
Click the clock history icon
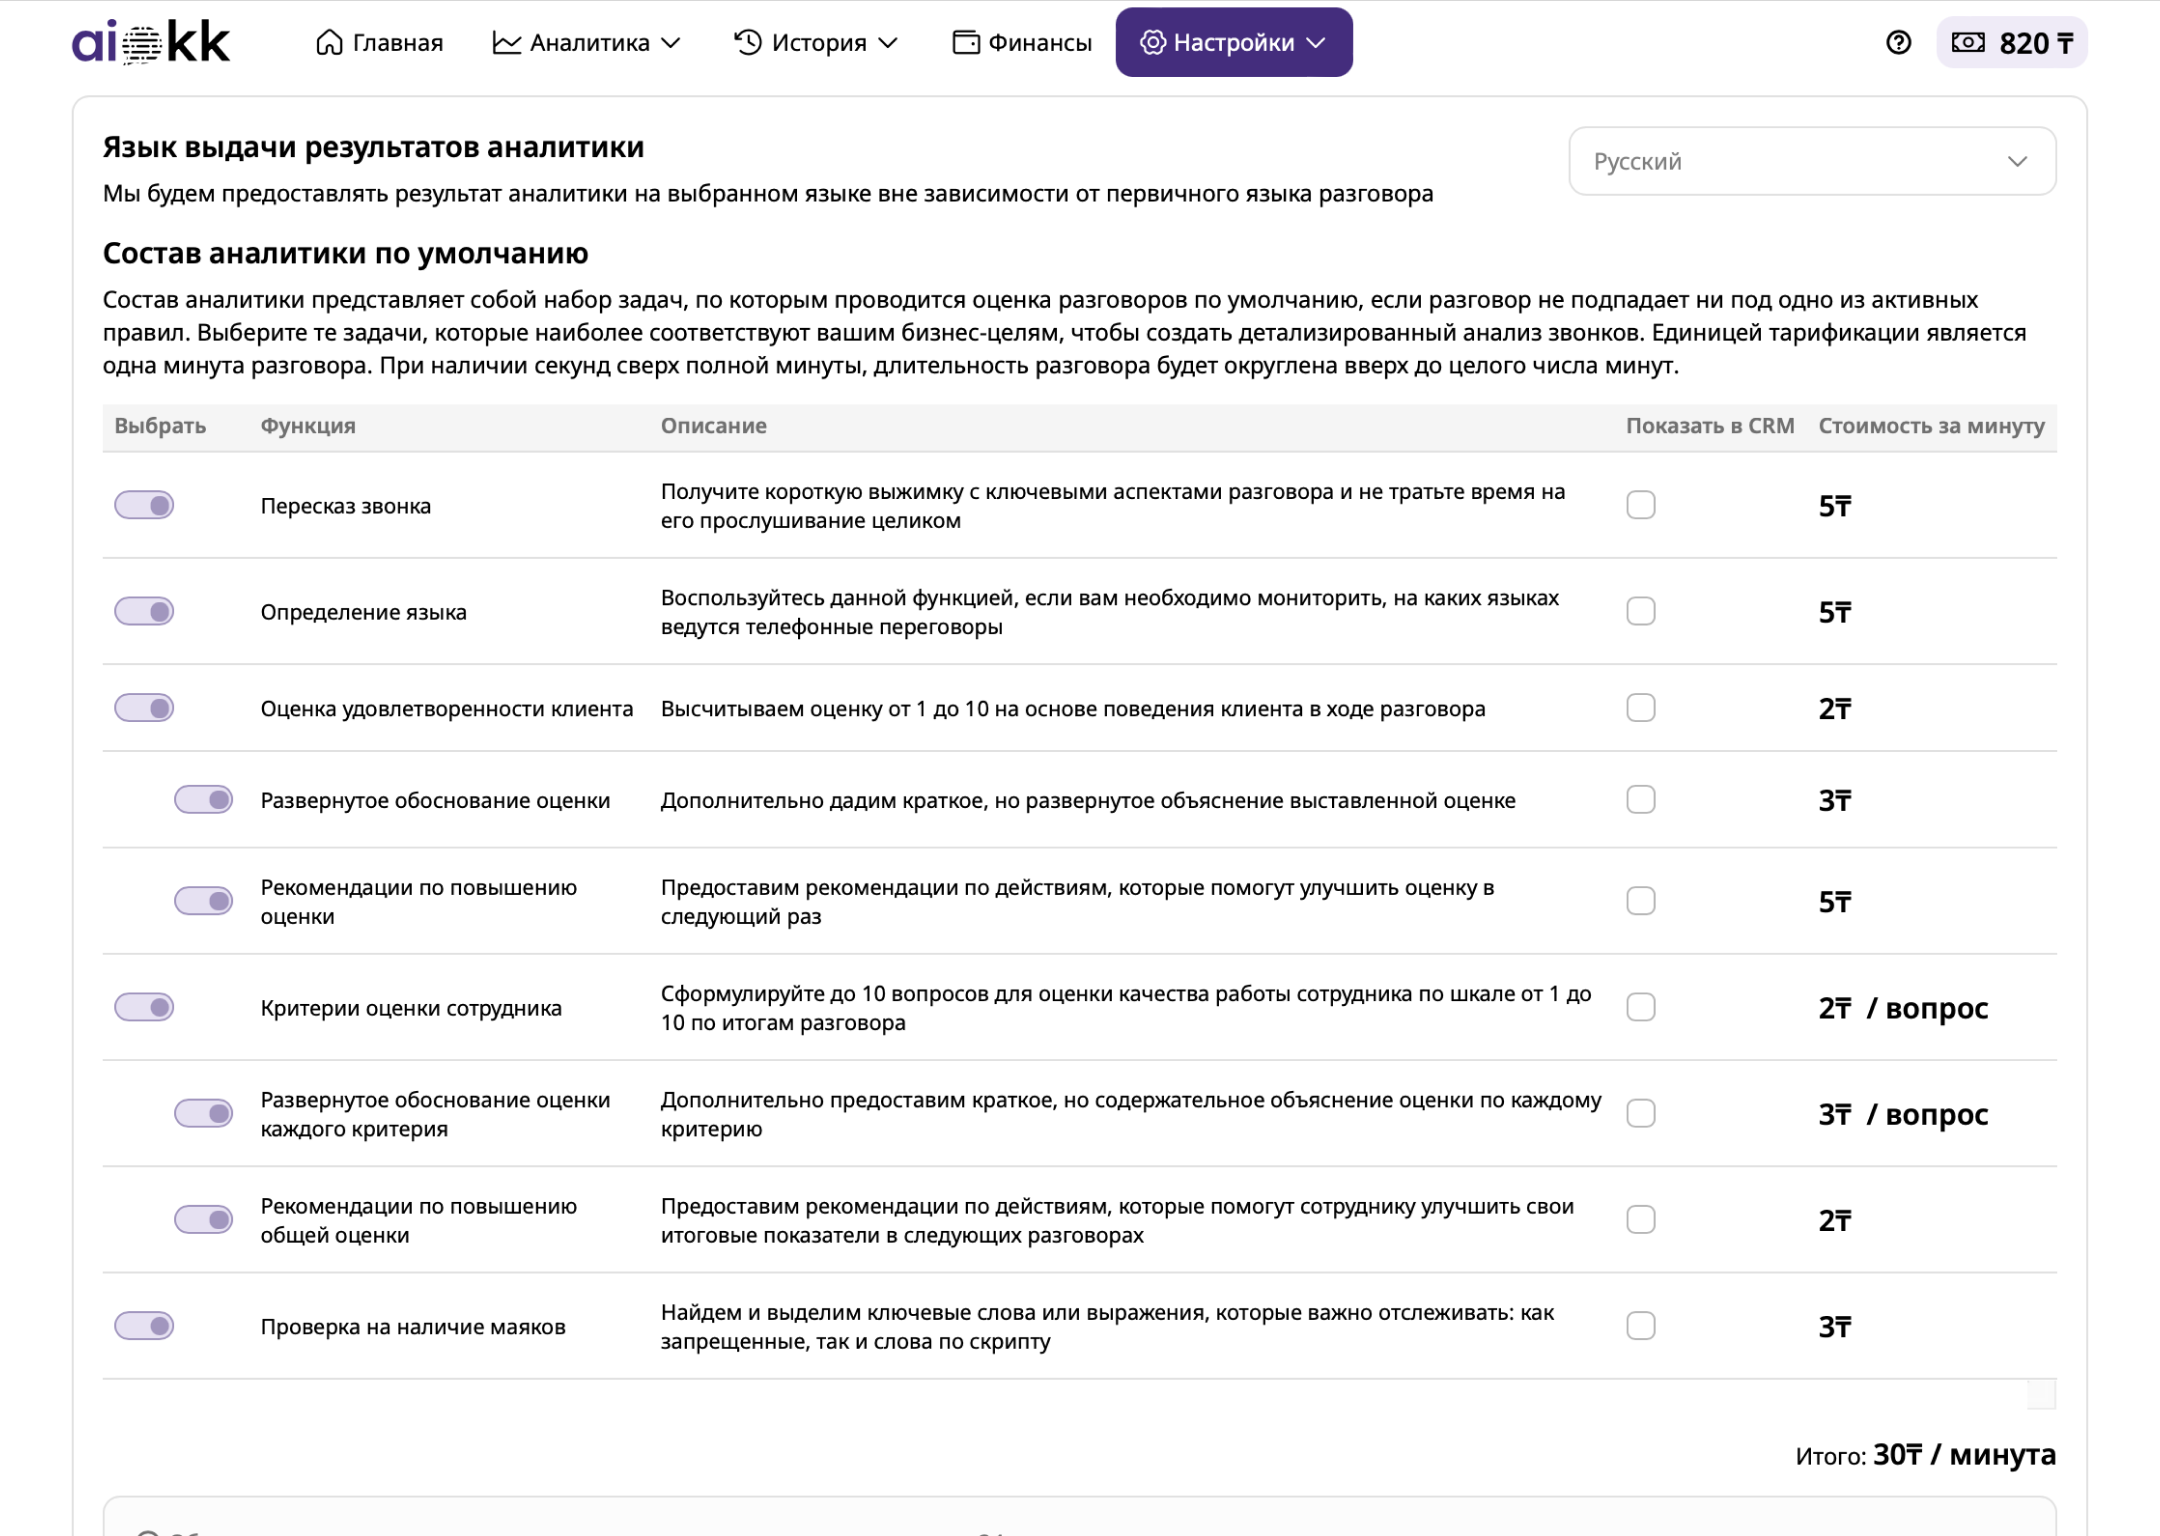[x=748, y=42]
